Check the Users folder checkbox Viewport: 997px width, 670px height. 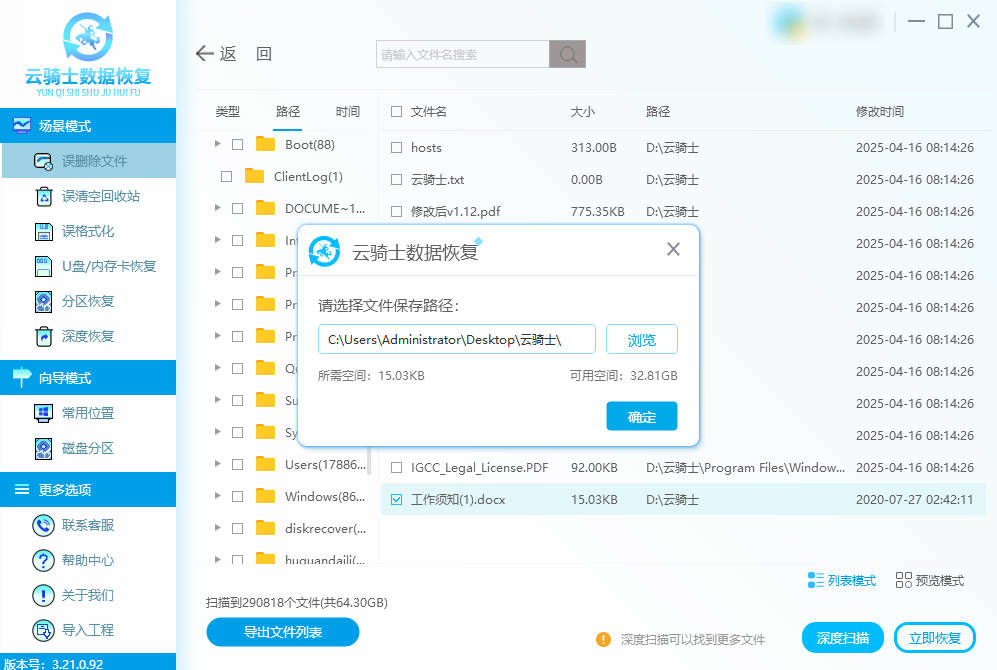[237, 464]
